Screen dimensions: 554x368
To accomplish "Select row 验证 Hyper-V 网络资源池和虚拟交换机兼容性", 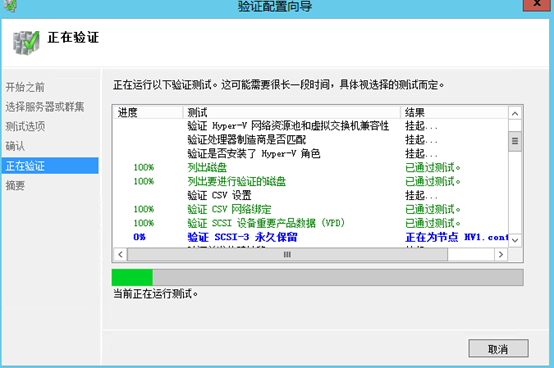I will pyautogui.click(x=311, y=126).
